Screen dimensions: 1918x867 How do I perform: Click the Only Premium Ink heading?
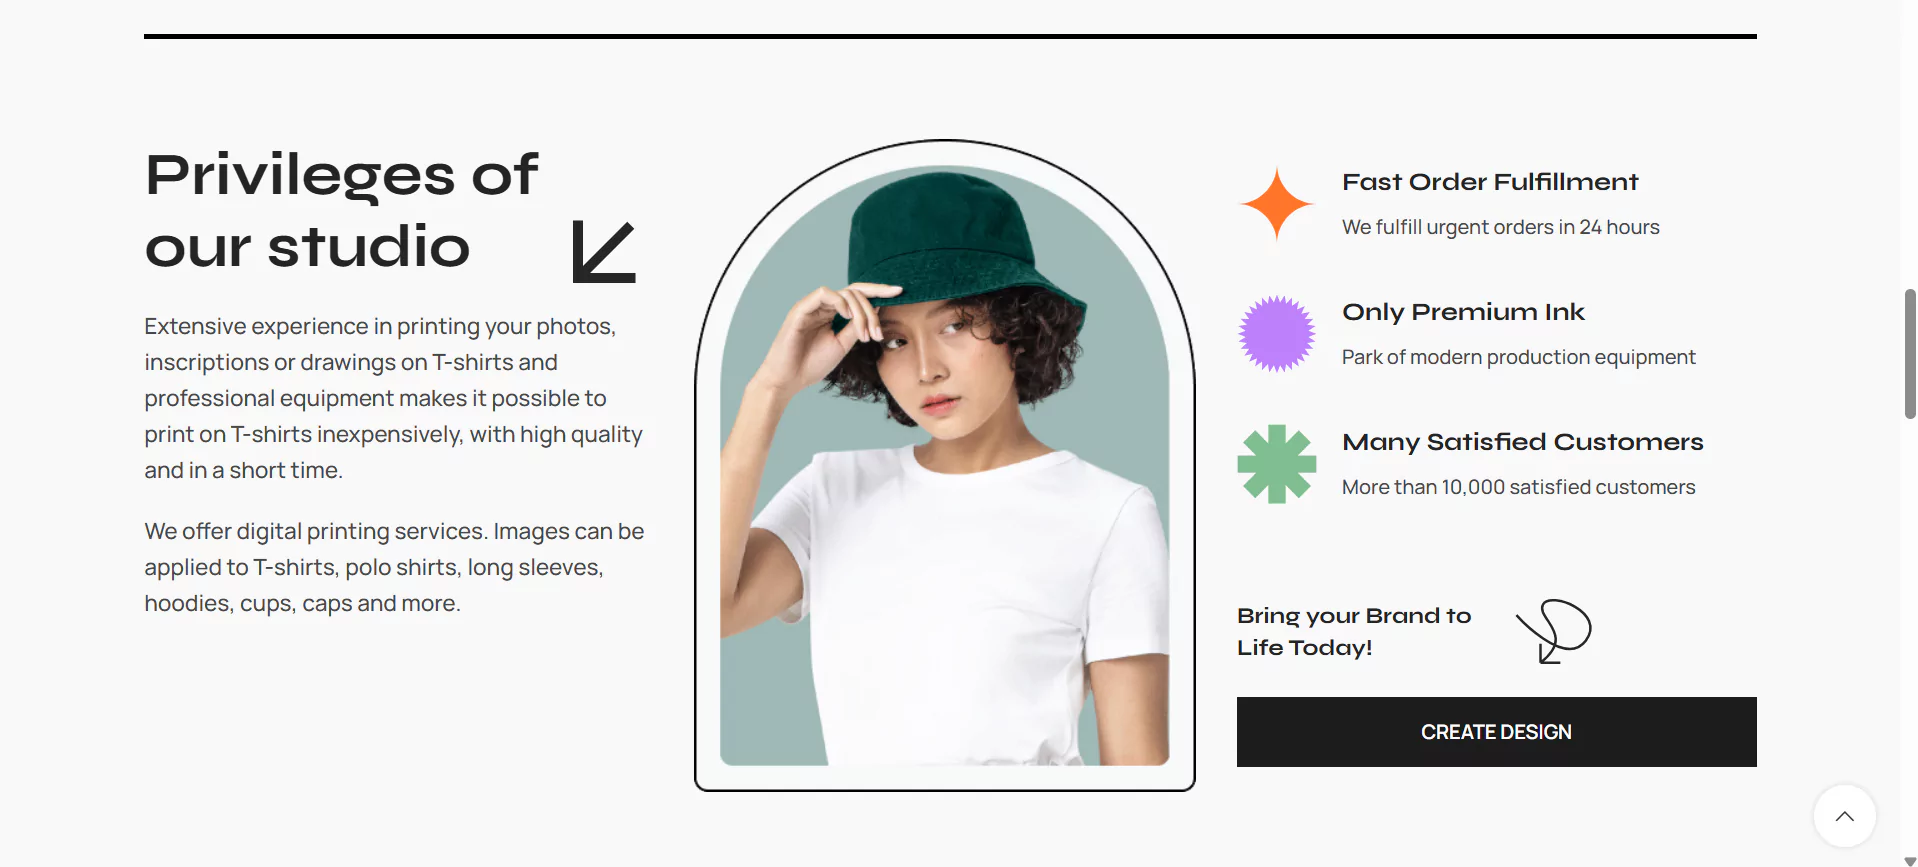coord(1463,312)
